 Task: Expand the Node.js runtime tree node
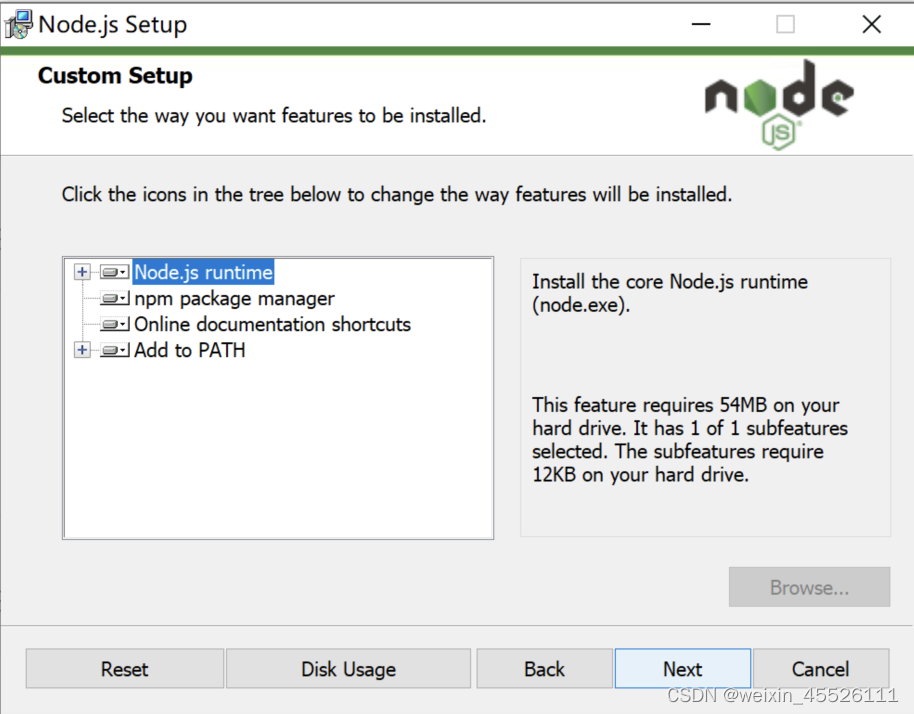pos(82,272)
